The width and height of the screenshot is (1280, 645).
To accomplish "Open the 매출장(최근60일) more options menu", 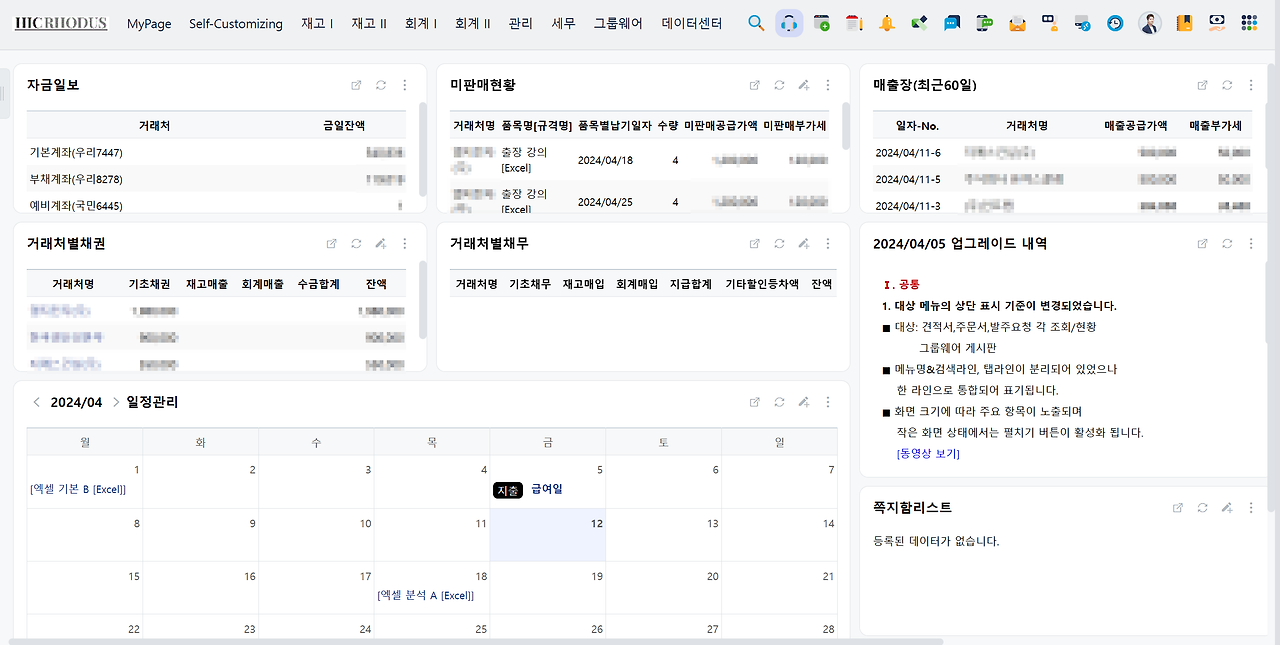I will point(1251,85).
